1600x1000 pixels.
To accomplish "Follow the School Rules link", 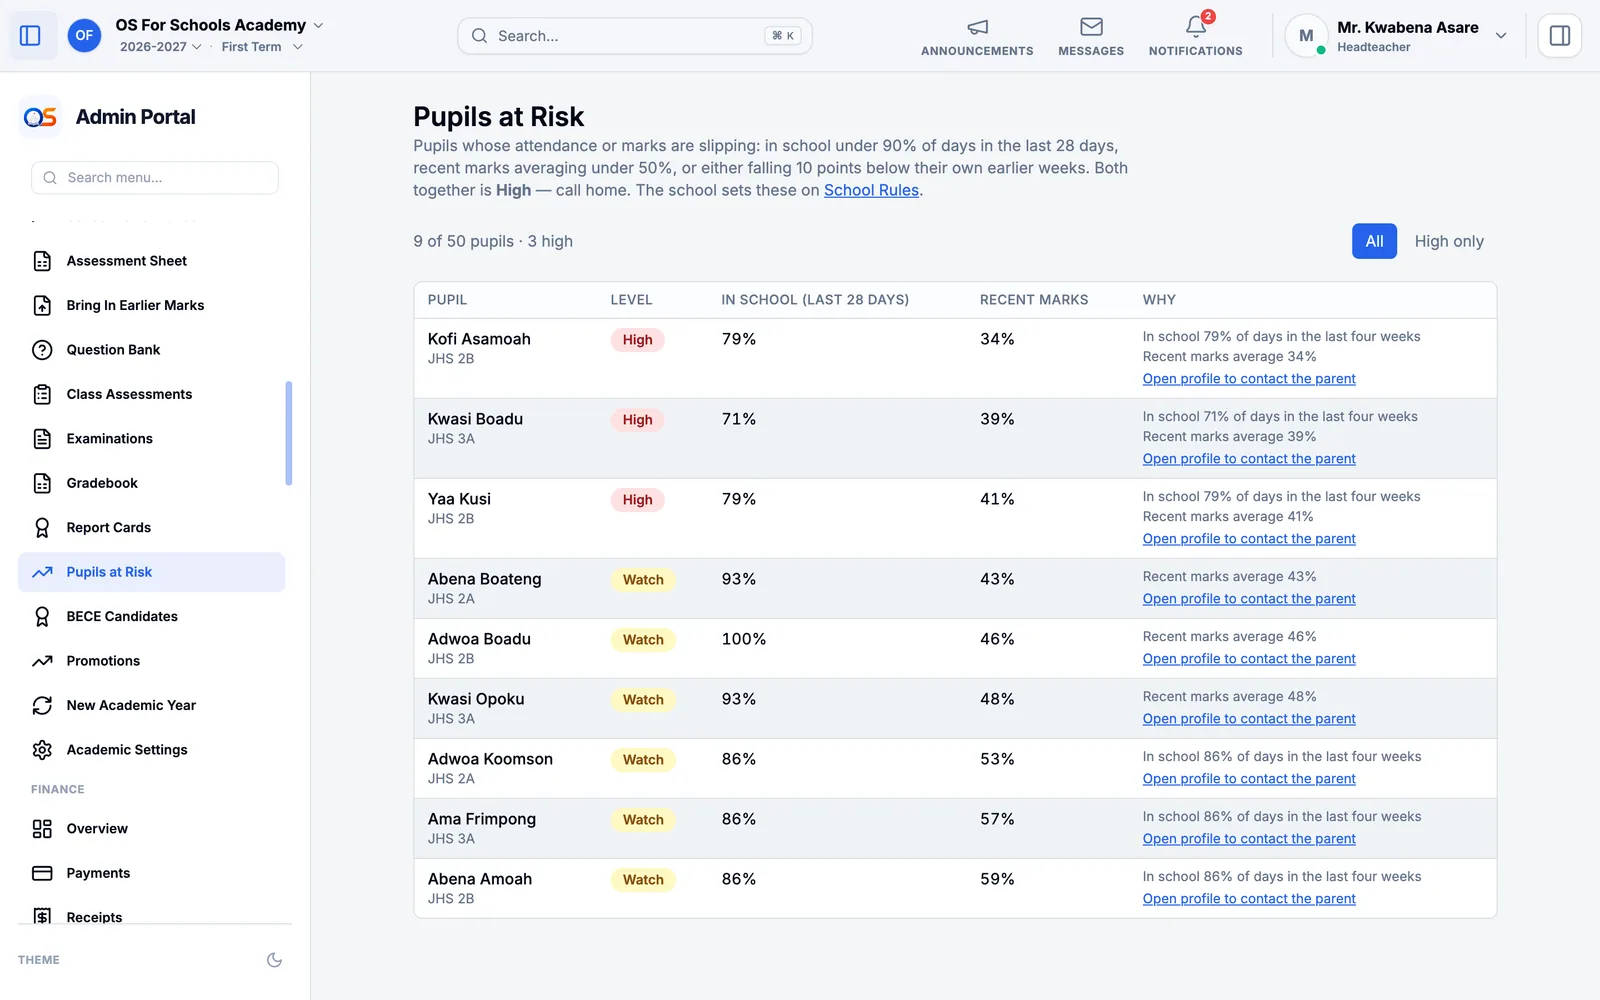I will click(871, 190).
